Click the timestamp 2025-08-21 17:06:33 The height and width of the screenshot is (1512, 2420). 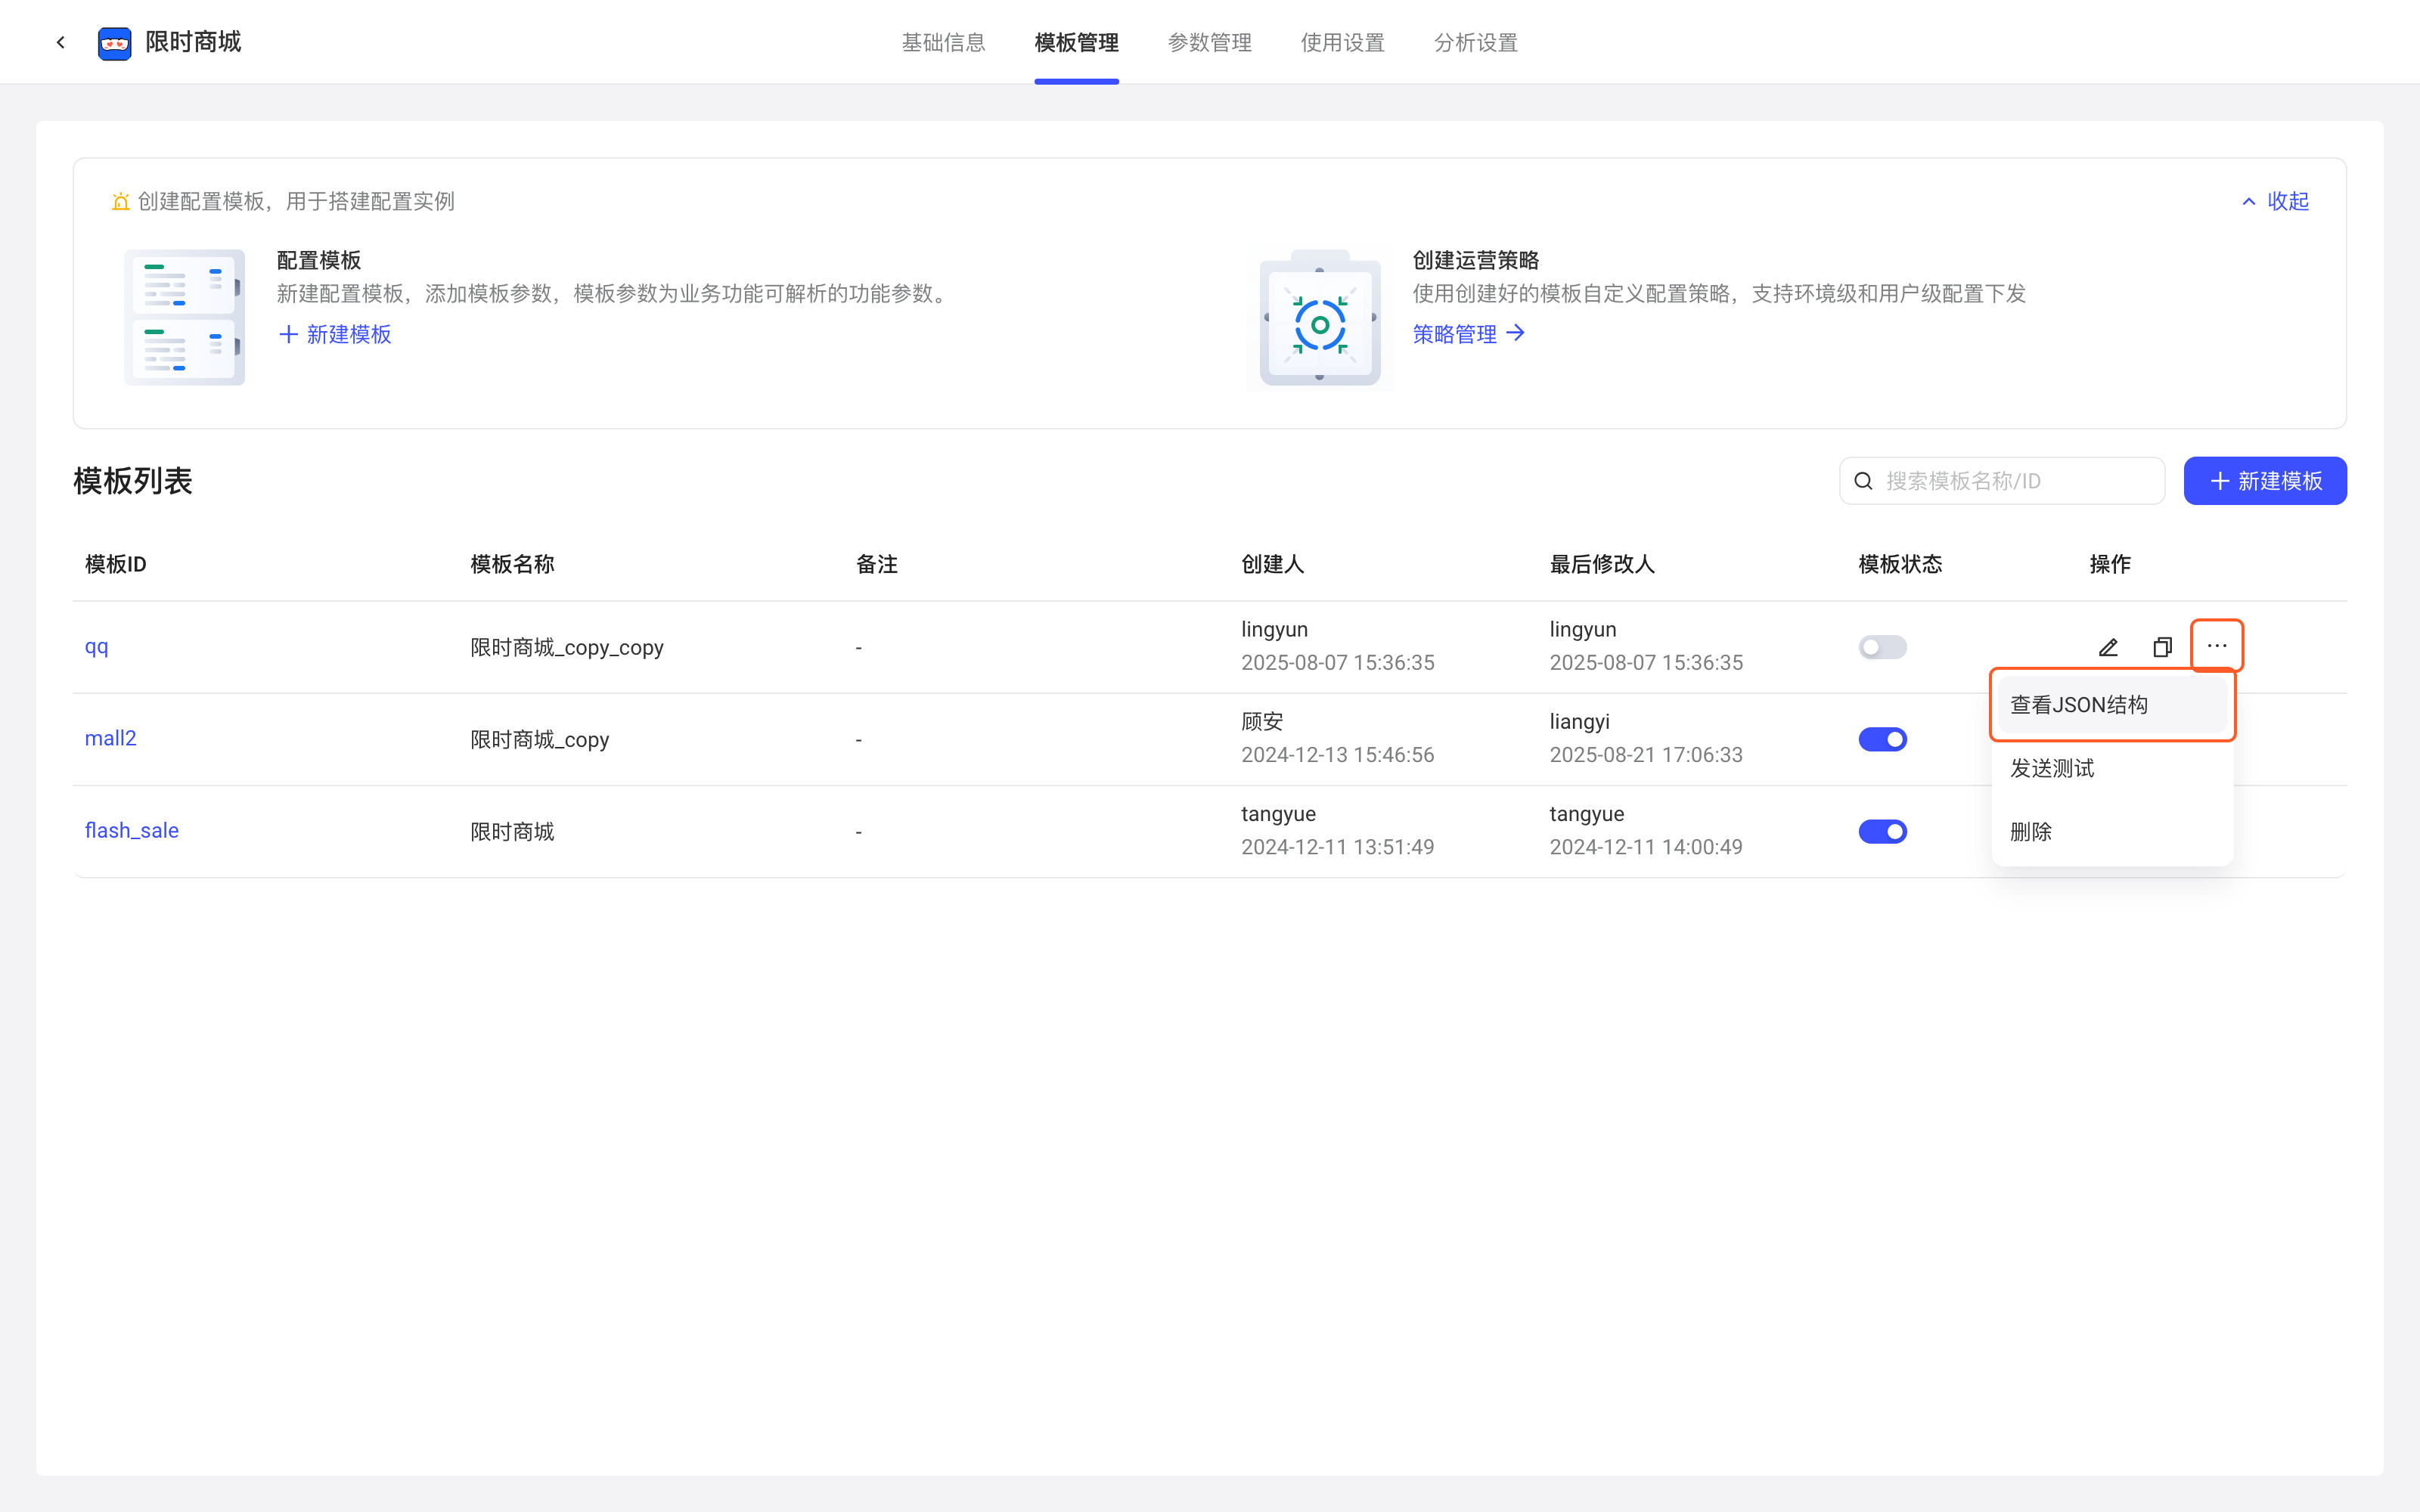pyautogui.click(x=1646, y=755)
